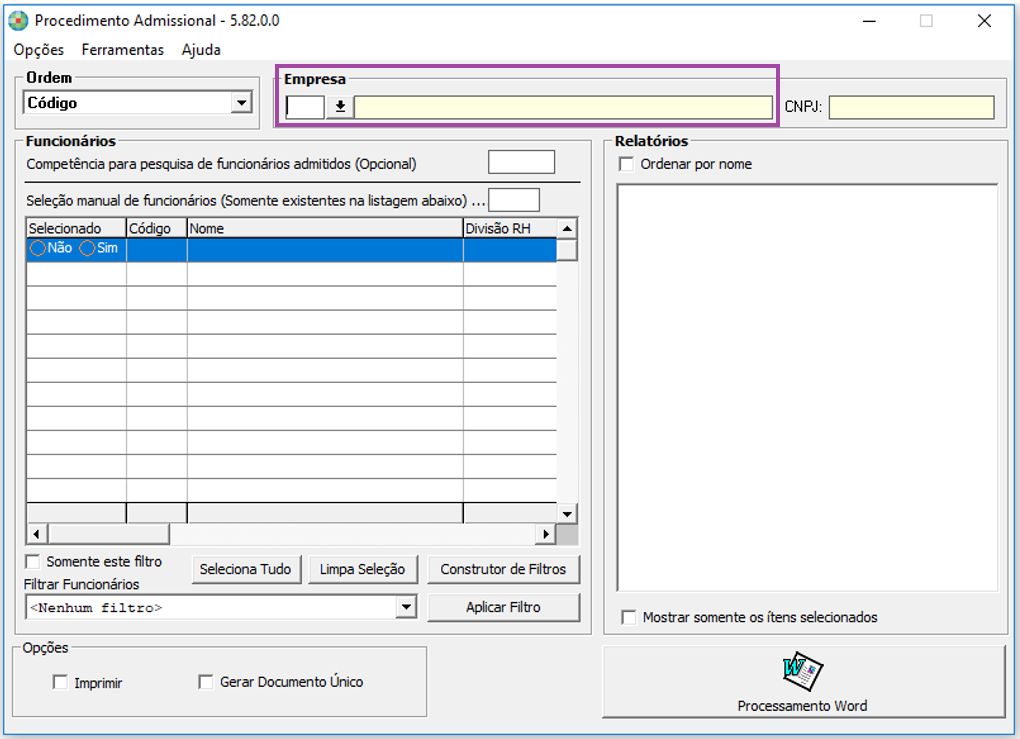
Task: Click the table scroll up arrow
Action: pyautogui.click(x=567, y=228)
